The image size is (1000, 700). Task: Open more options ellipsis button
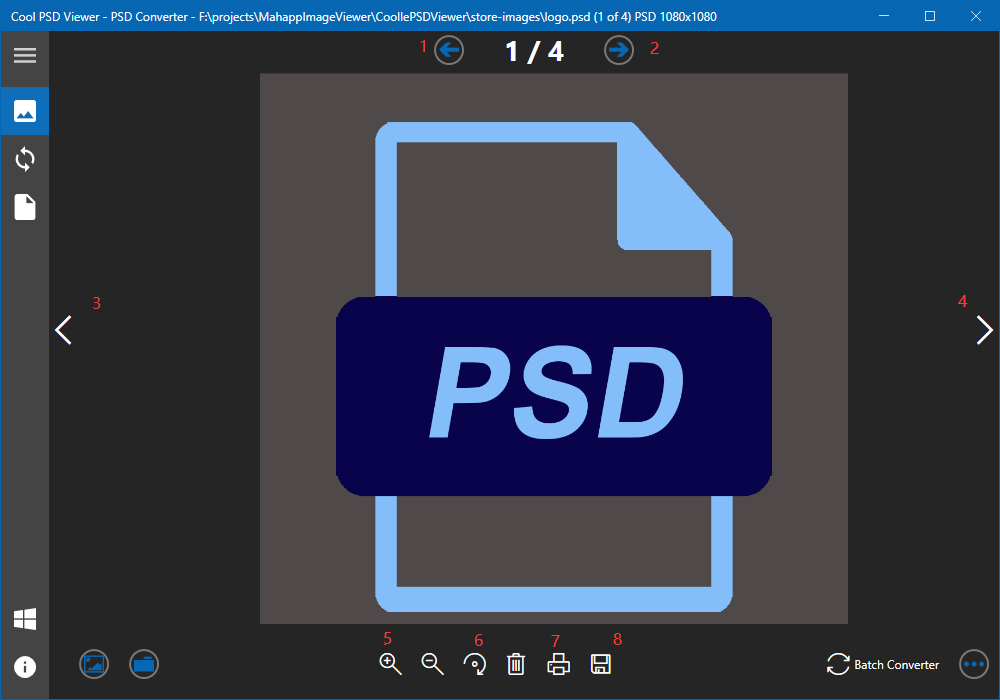point(973,664)
